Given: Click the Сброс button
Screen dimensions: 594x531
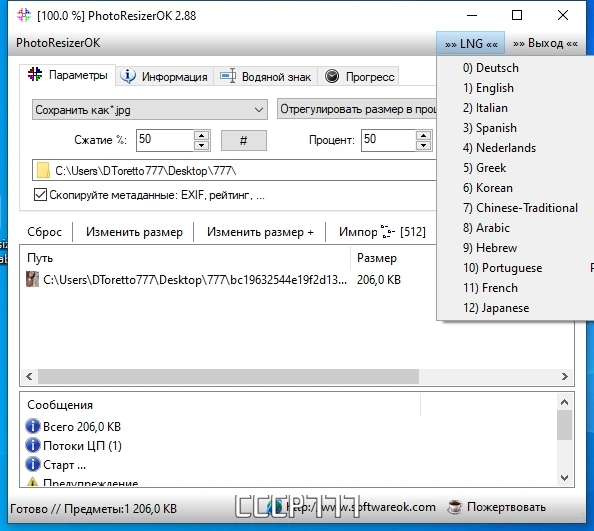Looking at the screenshot, I should (44, 232).
